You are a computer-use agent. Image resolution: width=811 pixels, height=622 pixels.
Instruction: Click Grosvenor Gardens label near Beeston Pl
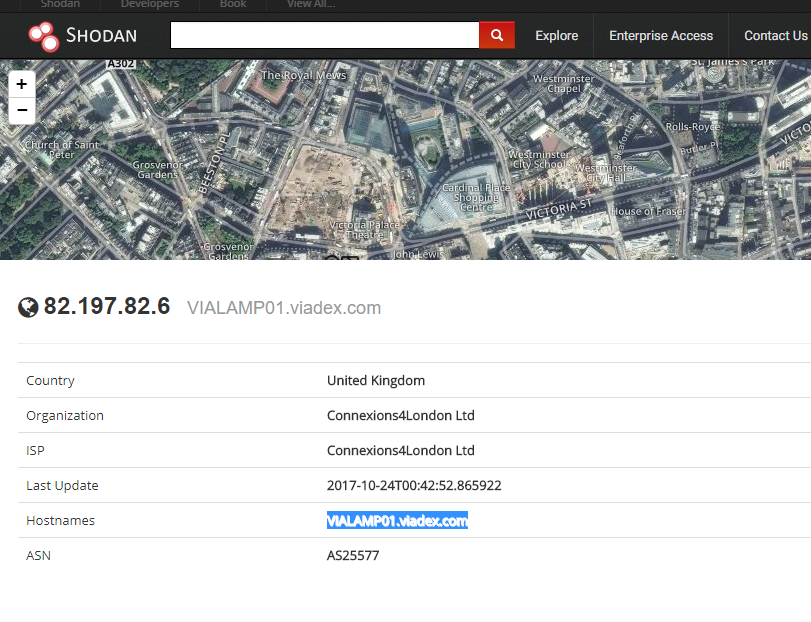pyautogui.click(x=157, y=170)
